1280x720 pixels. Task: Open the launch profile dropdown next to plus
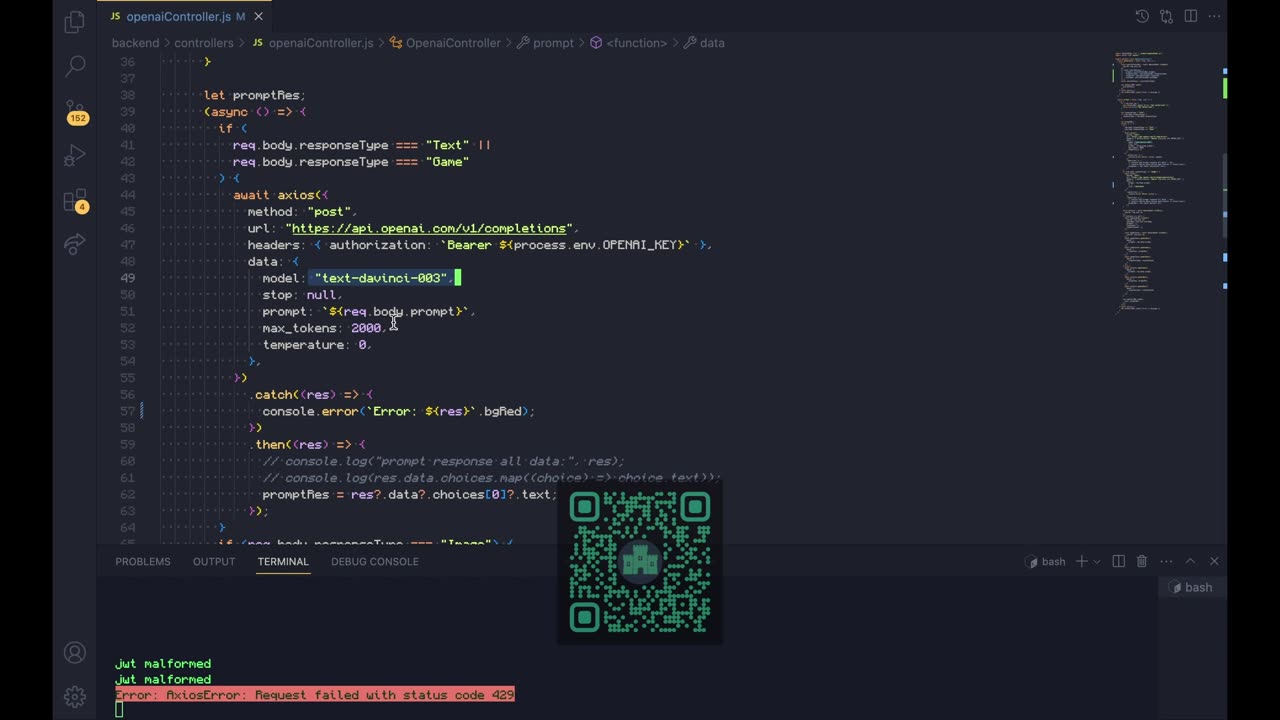[x=1097, y=561]
